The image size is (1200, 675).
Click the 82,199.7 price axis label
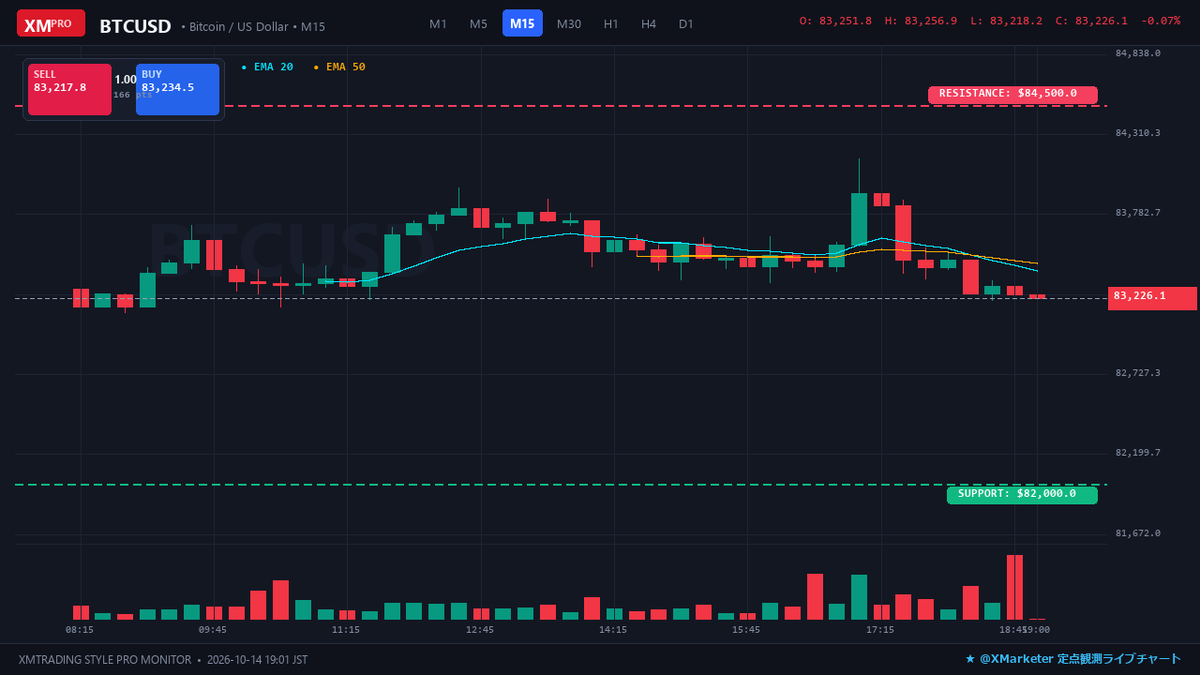coord(1138,453)
